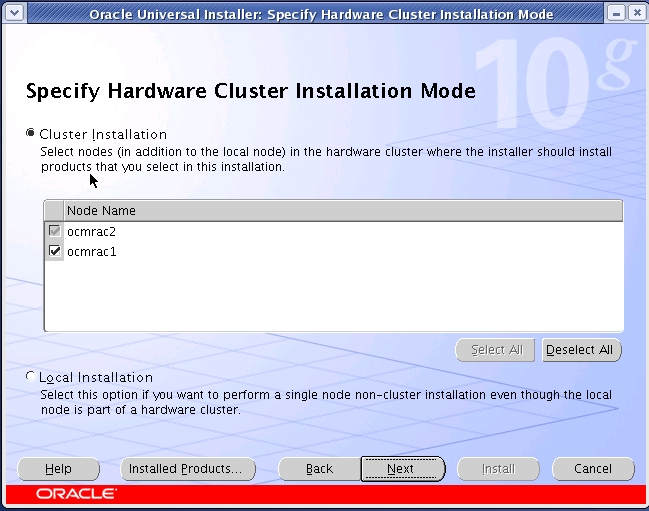
Task: Click the greyed ocmrac2 node checkbox
Action: [x=55, y=230]
